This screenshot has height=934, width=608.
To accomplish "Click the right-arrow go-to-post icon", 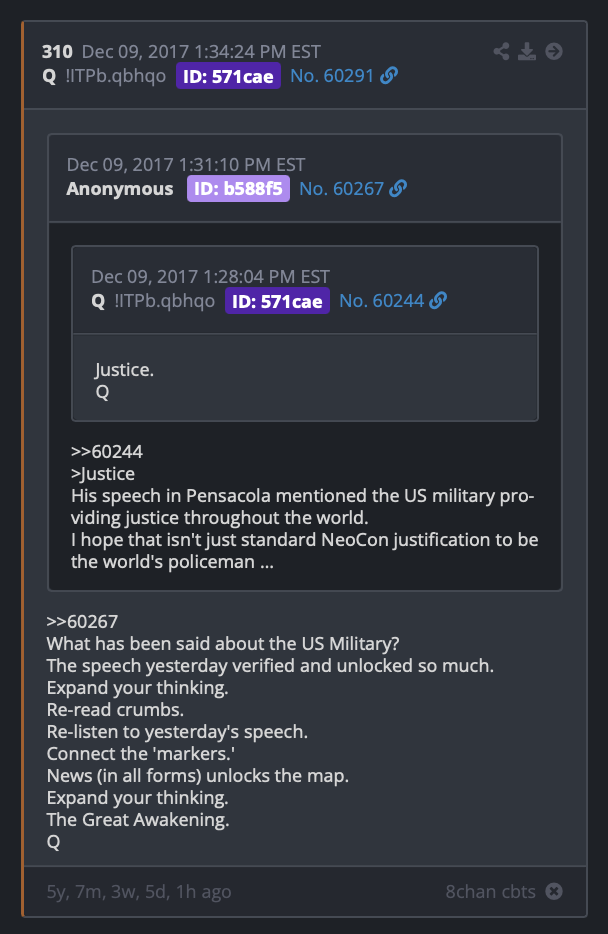I will click(x=554, y=51).
